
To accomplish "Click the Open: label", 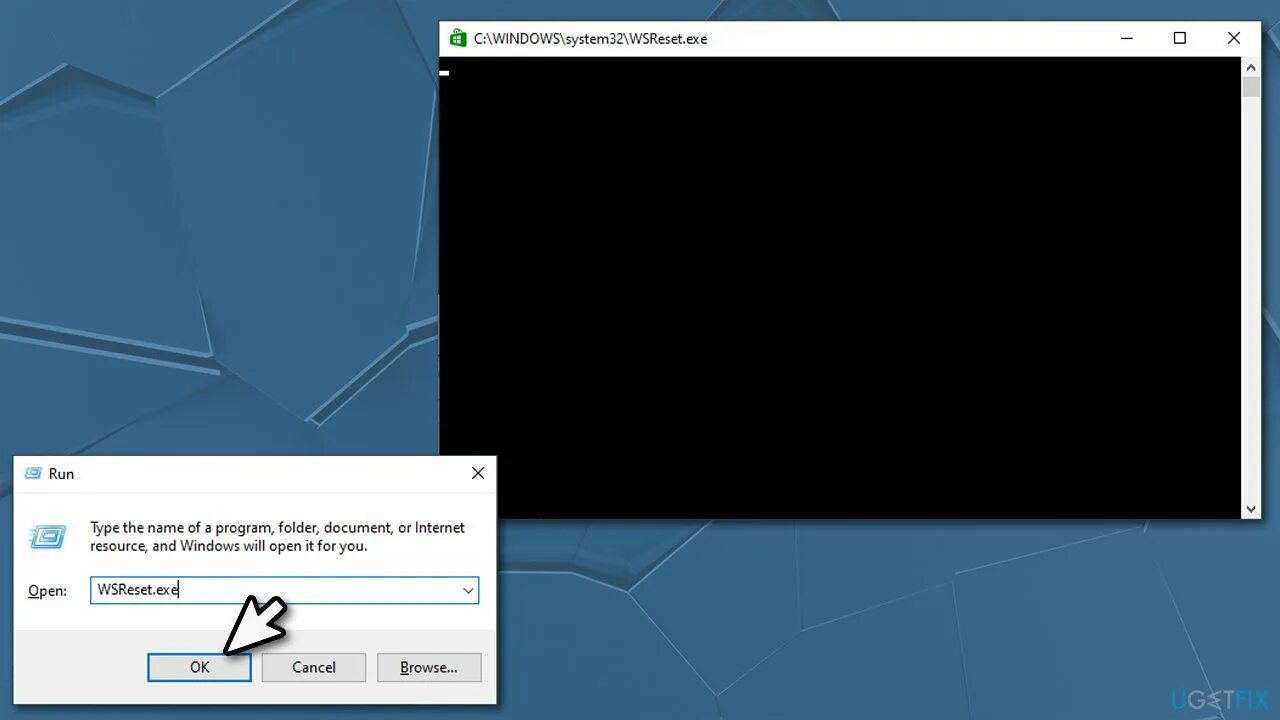I will click(x=47, y=591).
